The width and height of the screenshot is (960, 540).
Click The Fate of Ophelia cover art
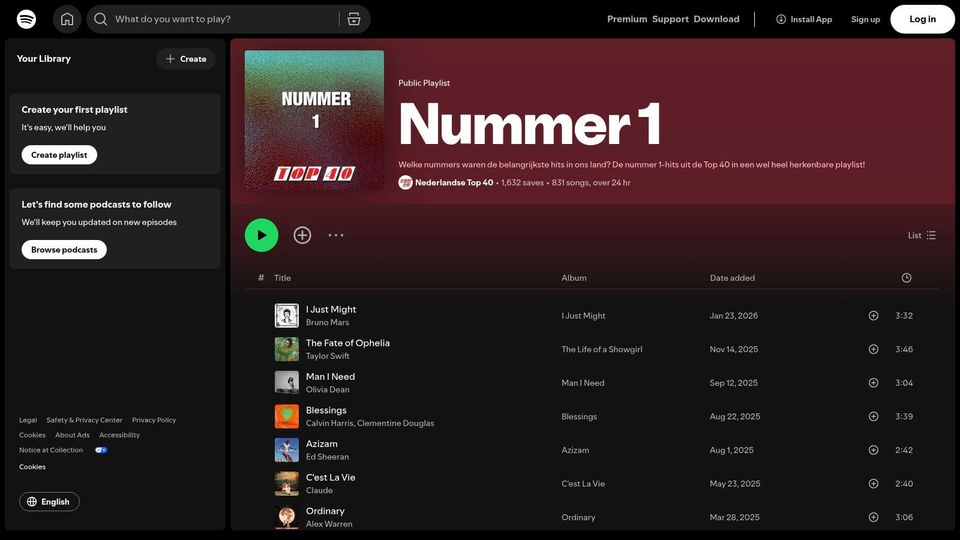(x=287, y=350)
